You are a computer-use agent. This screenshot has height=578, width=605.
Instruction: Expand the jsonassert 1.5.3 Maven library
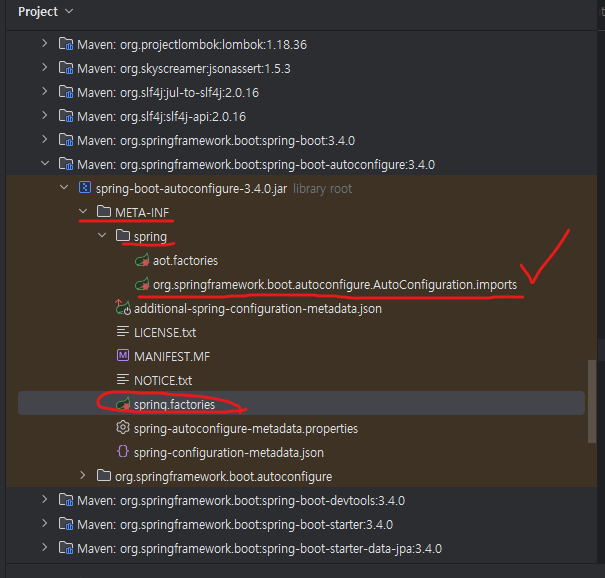[x=45, y=68]
